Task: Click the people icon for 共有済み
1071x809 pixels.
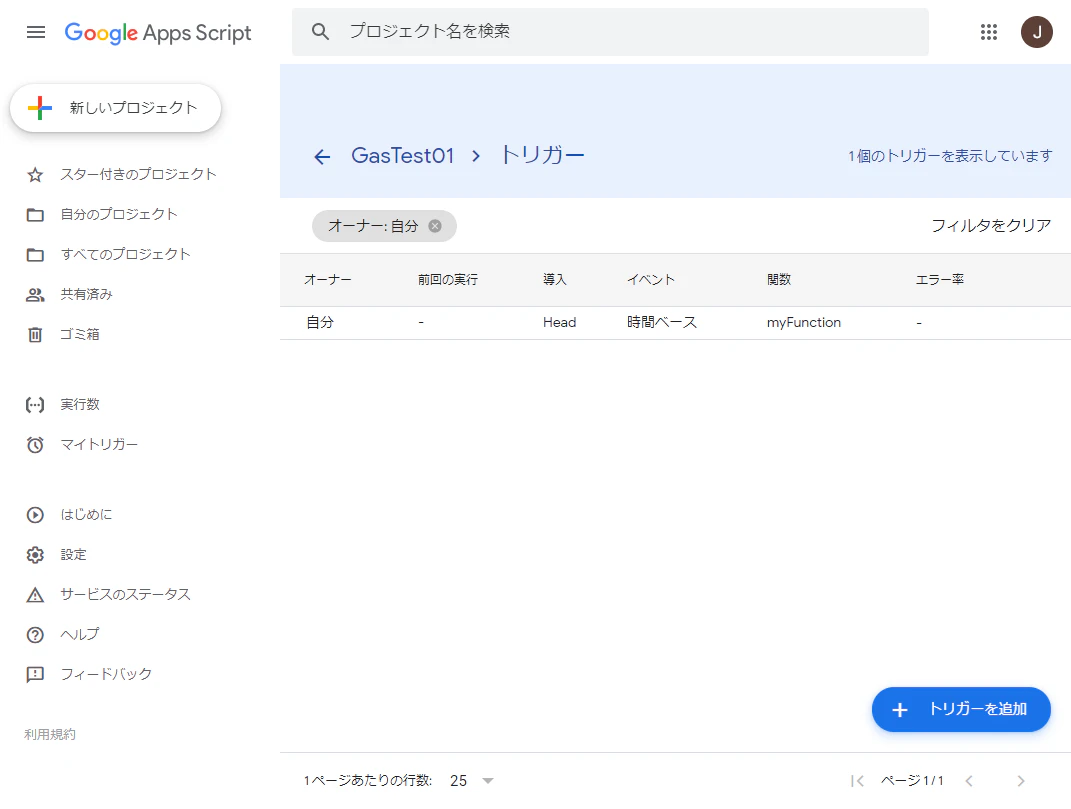Action: click(x=35, y=295)
